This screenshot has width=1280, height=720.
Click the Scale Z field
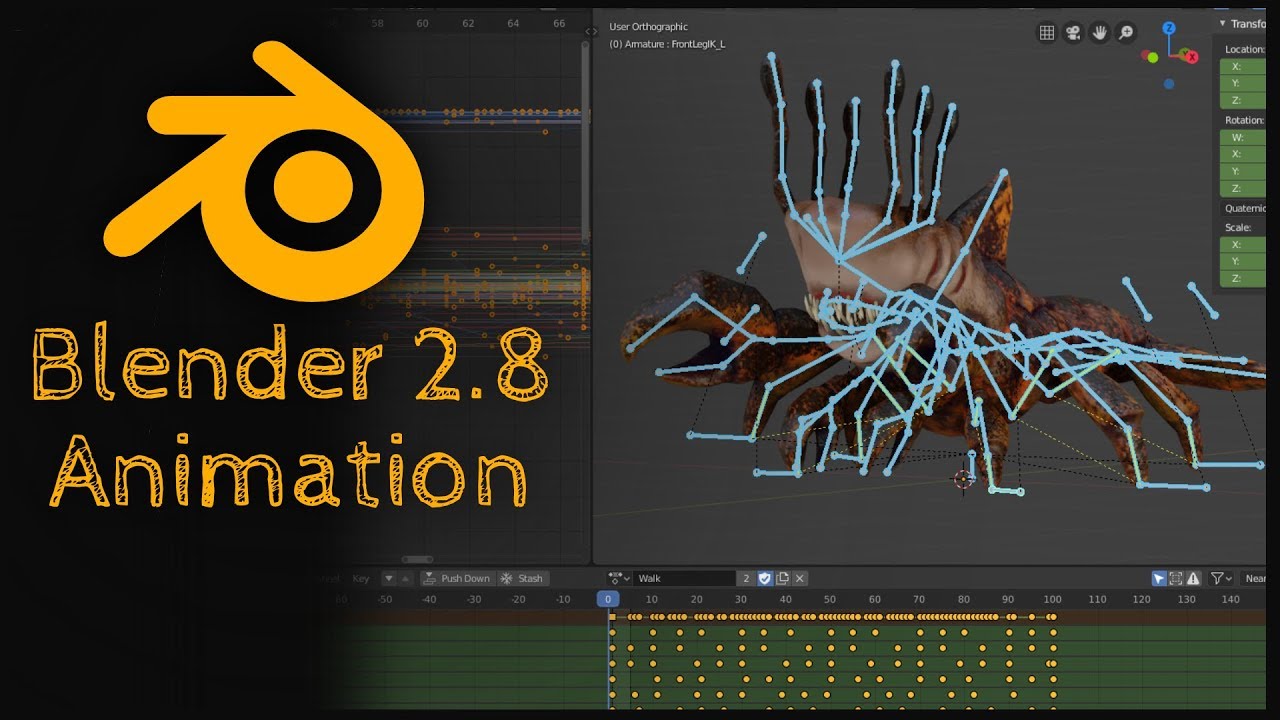tap(1243, 278)
